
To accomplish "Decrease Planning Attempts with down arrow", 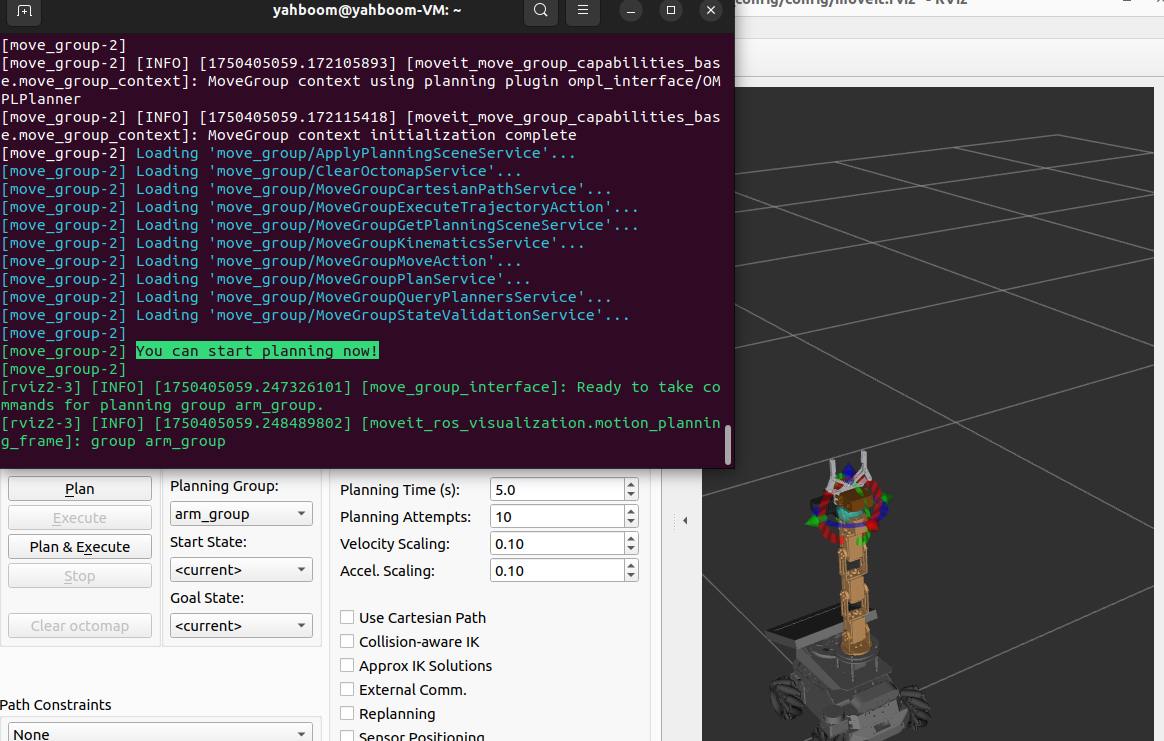I will click(x=631, y=522).
